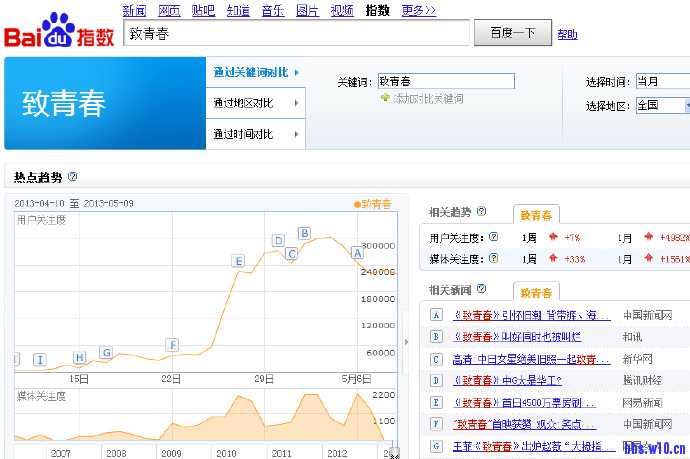The image size is (690, 459).
Task: Click the B badge in related news list
Action: click(436, 337)
